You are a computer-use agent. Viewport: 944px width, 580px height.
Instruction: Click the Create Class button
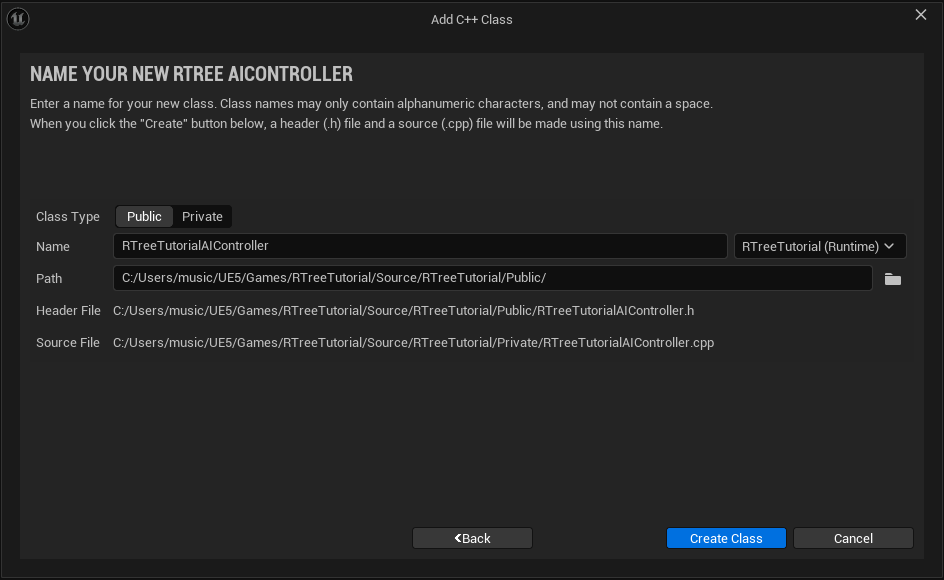pos(726,538)
